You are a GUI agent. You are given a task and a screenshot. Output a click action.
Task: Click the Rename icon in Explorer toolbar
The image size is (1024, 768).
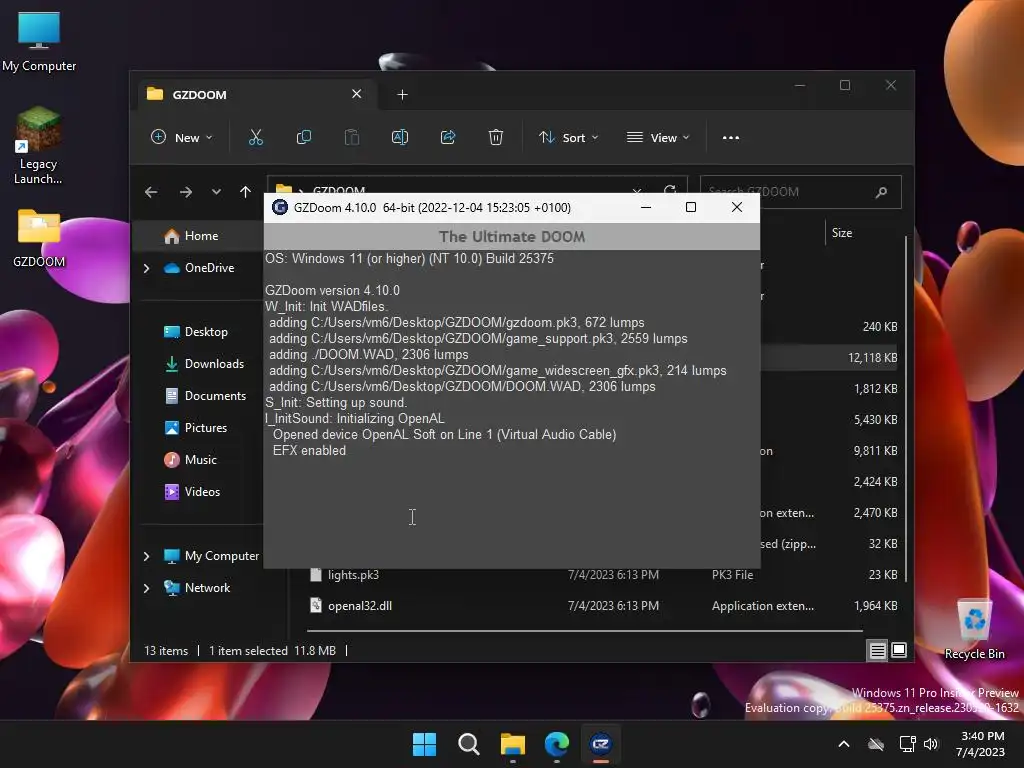click(400, 138)
